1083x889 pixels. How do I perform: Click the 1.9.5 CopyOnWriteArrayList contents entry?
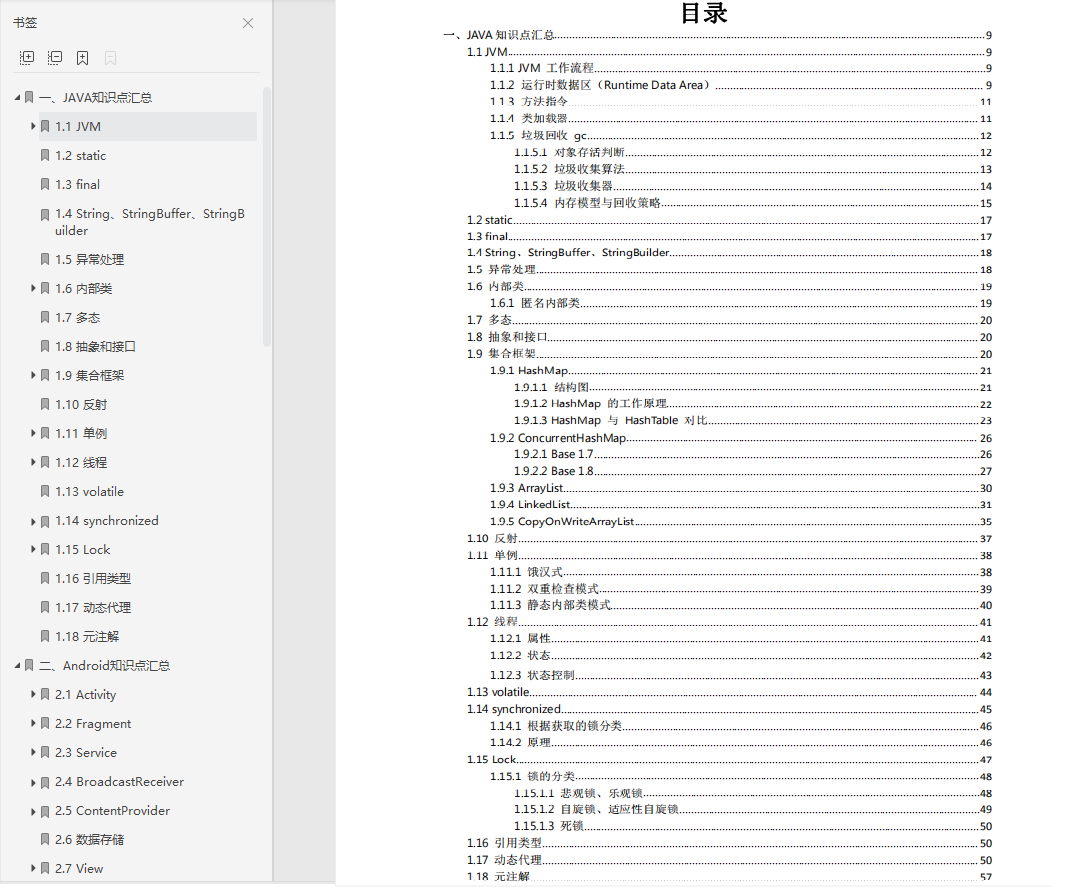[740, 522]
